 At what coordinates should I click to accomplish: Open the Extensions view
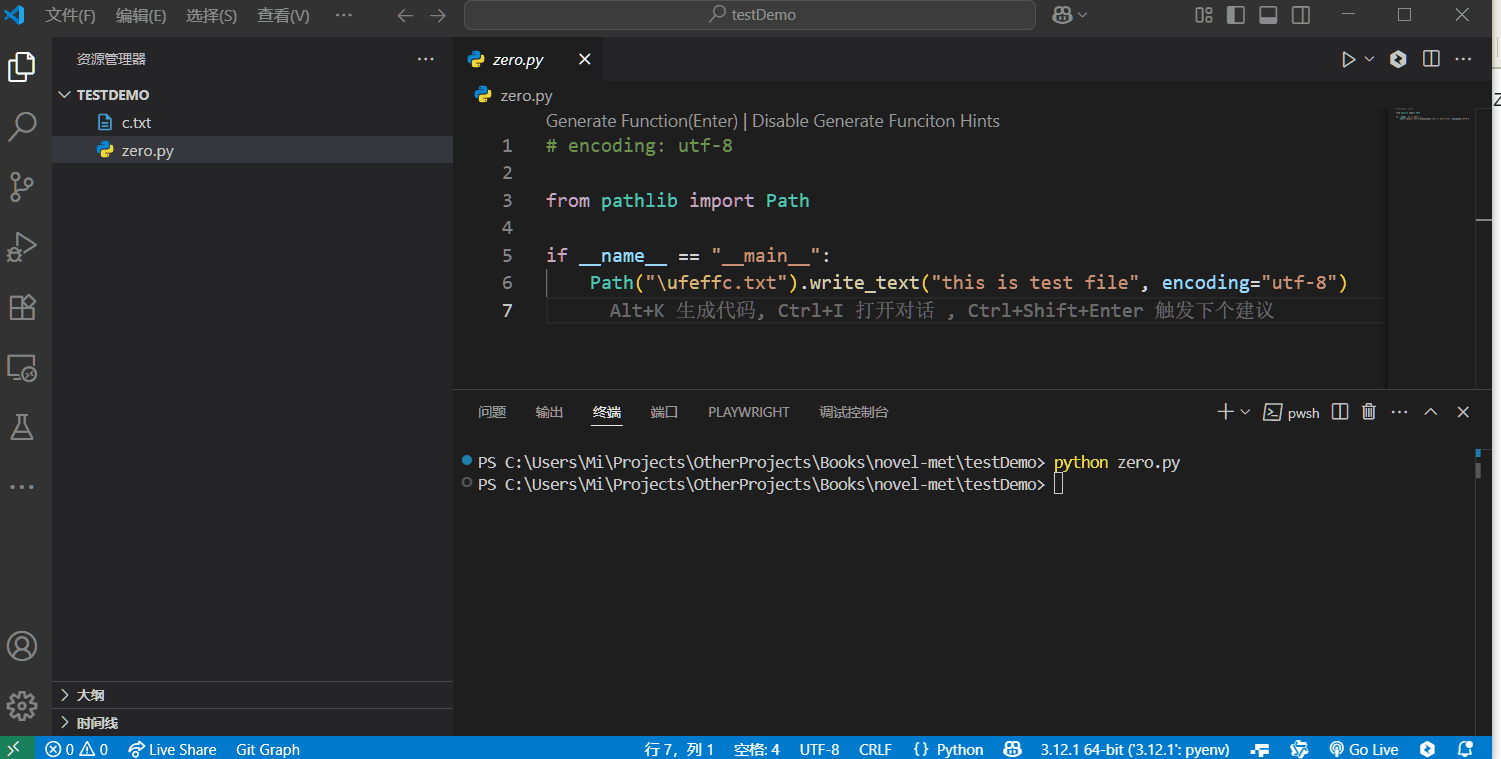click(x=22, y=307)
